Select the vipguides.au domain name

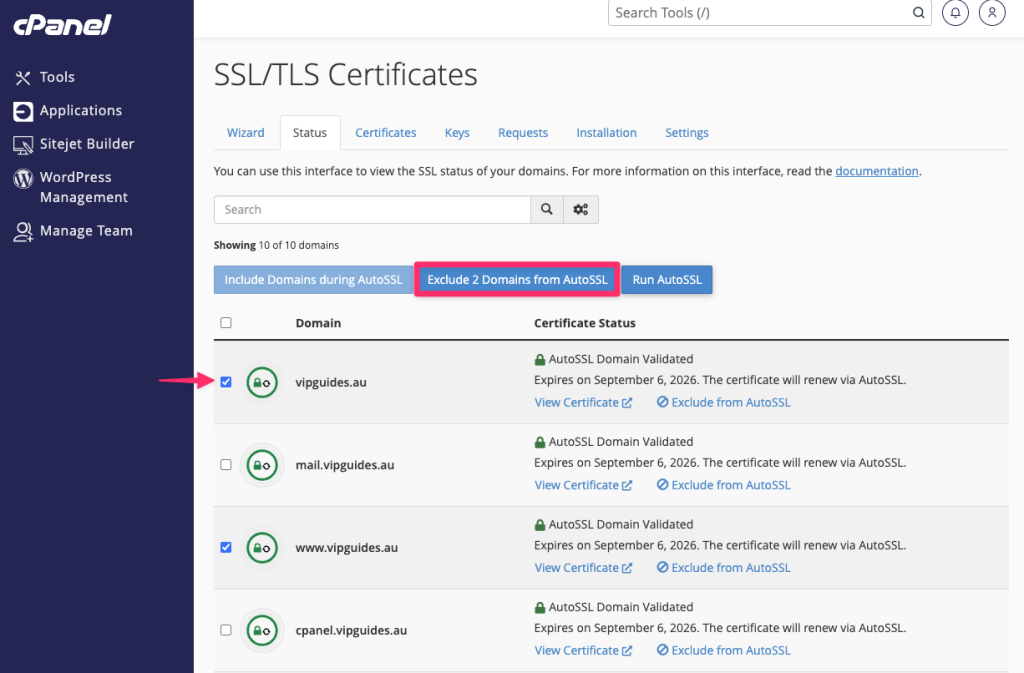(x=330, y=383)
